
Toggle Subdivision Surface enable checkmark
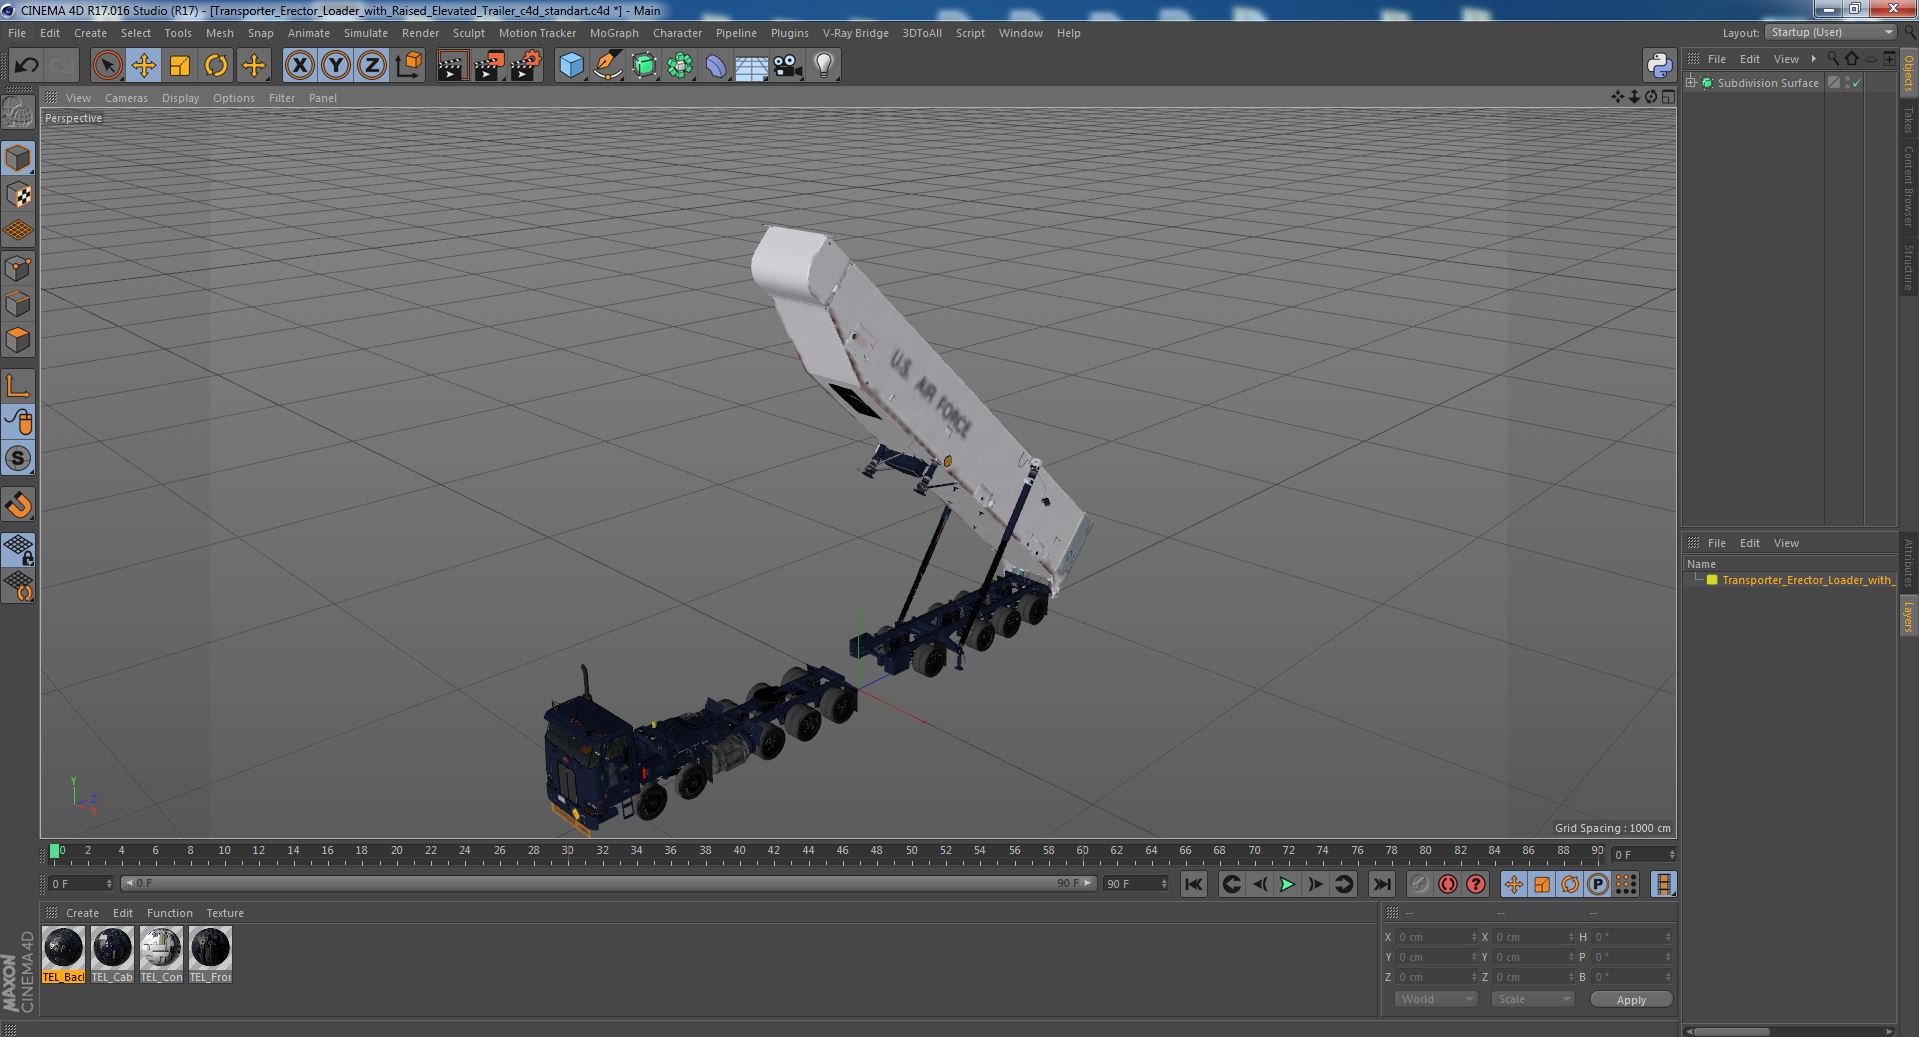pos(1857,83)
